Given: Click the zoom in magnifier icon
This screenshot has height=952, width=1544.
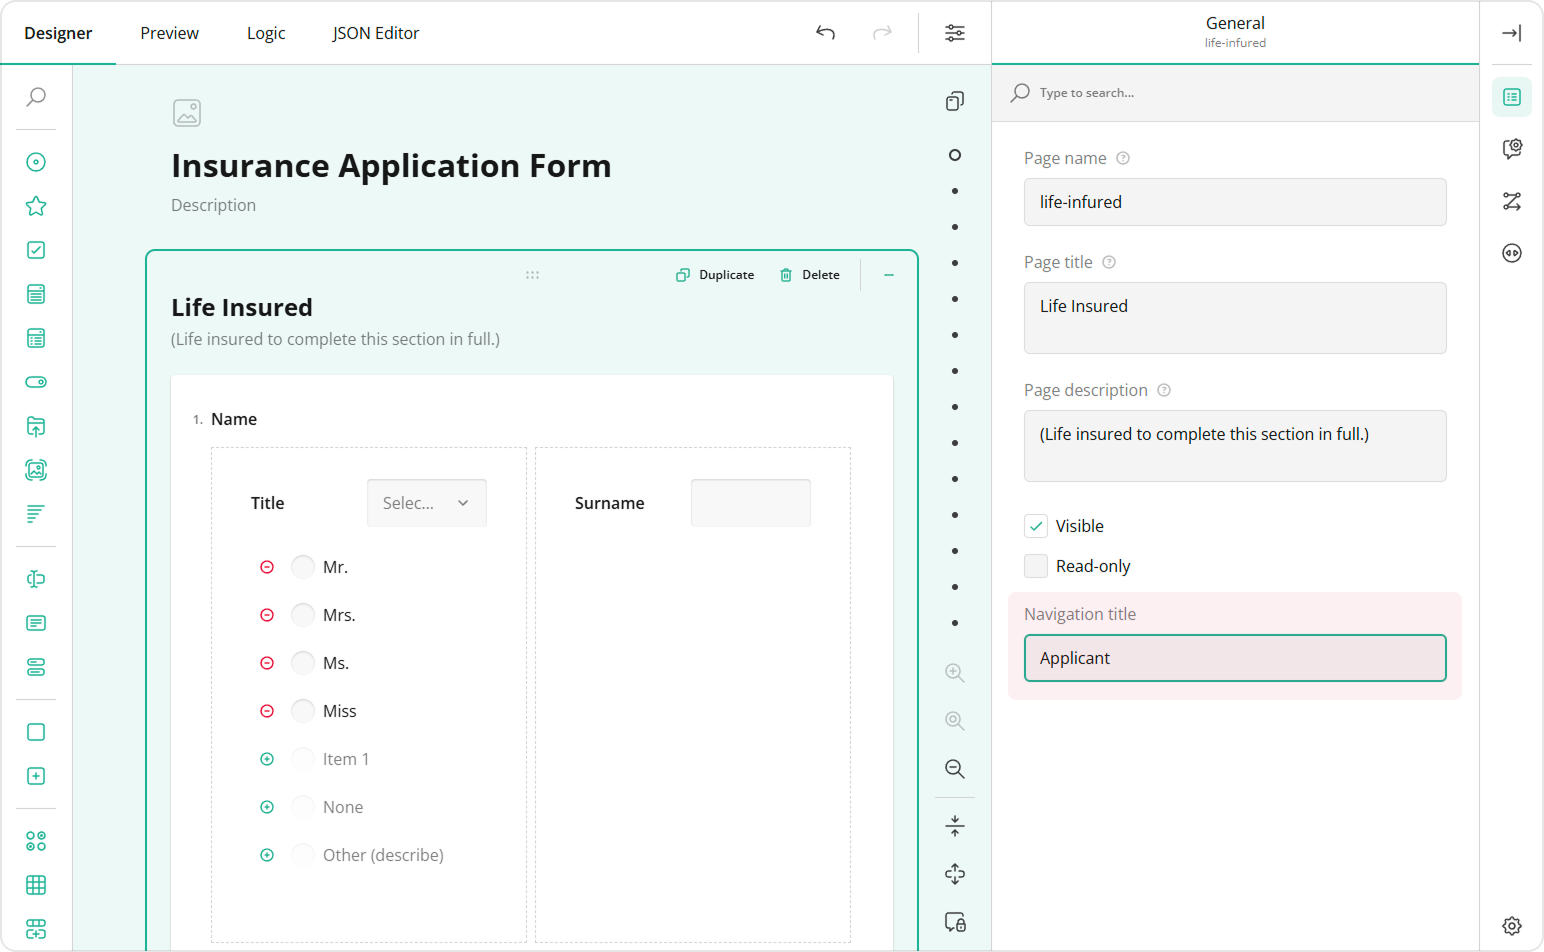Looking at the screenshot, I should pyautogui.click(x=955, y=673).
